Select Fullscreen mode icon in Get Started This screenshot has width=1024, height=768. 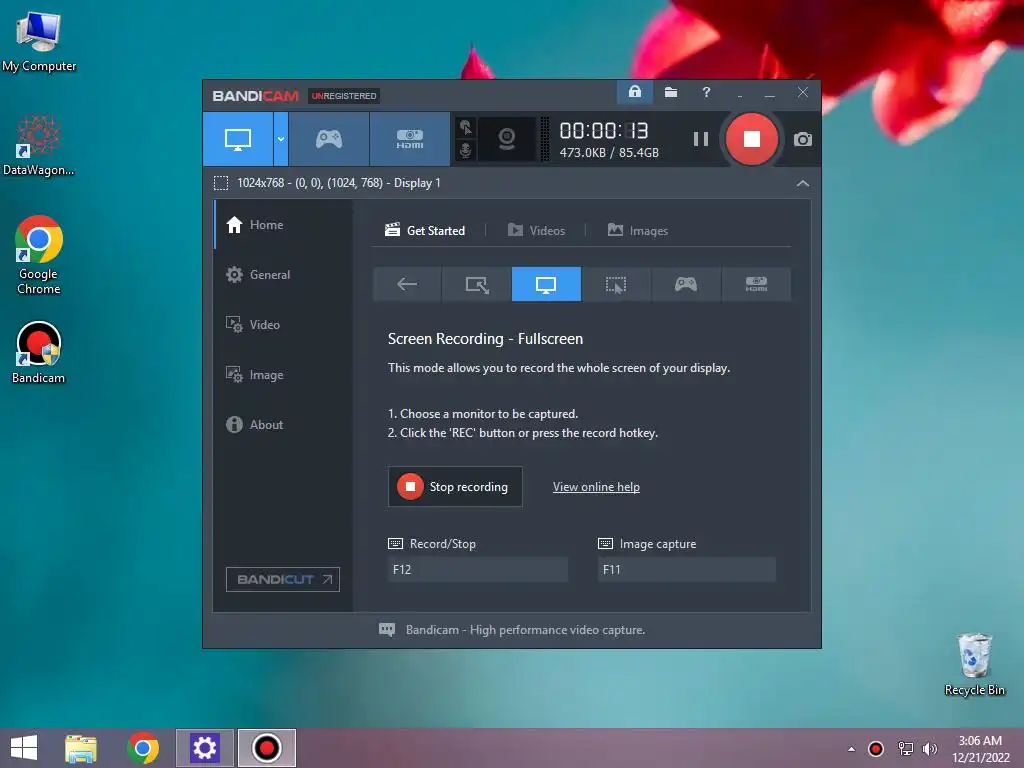546,284
